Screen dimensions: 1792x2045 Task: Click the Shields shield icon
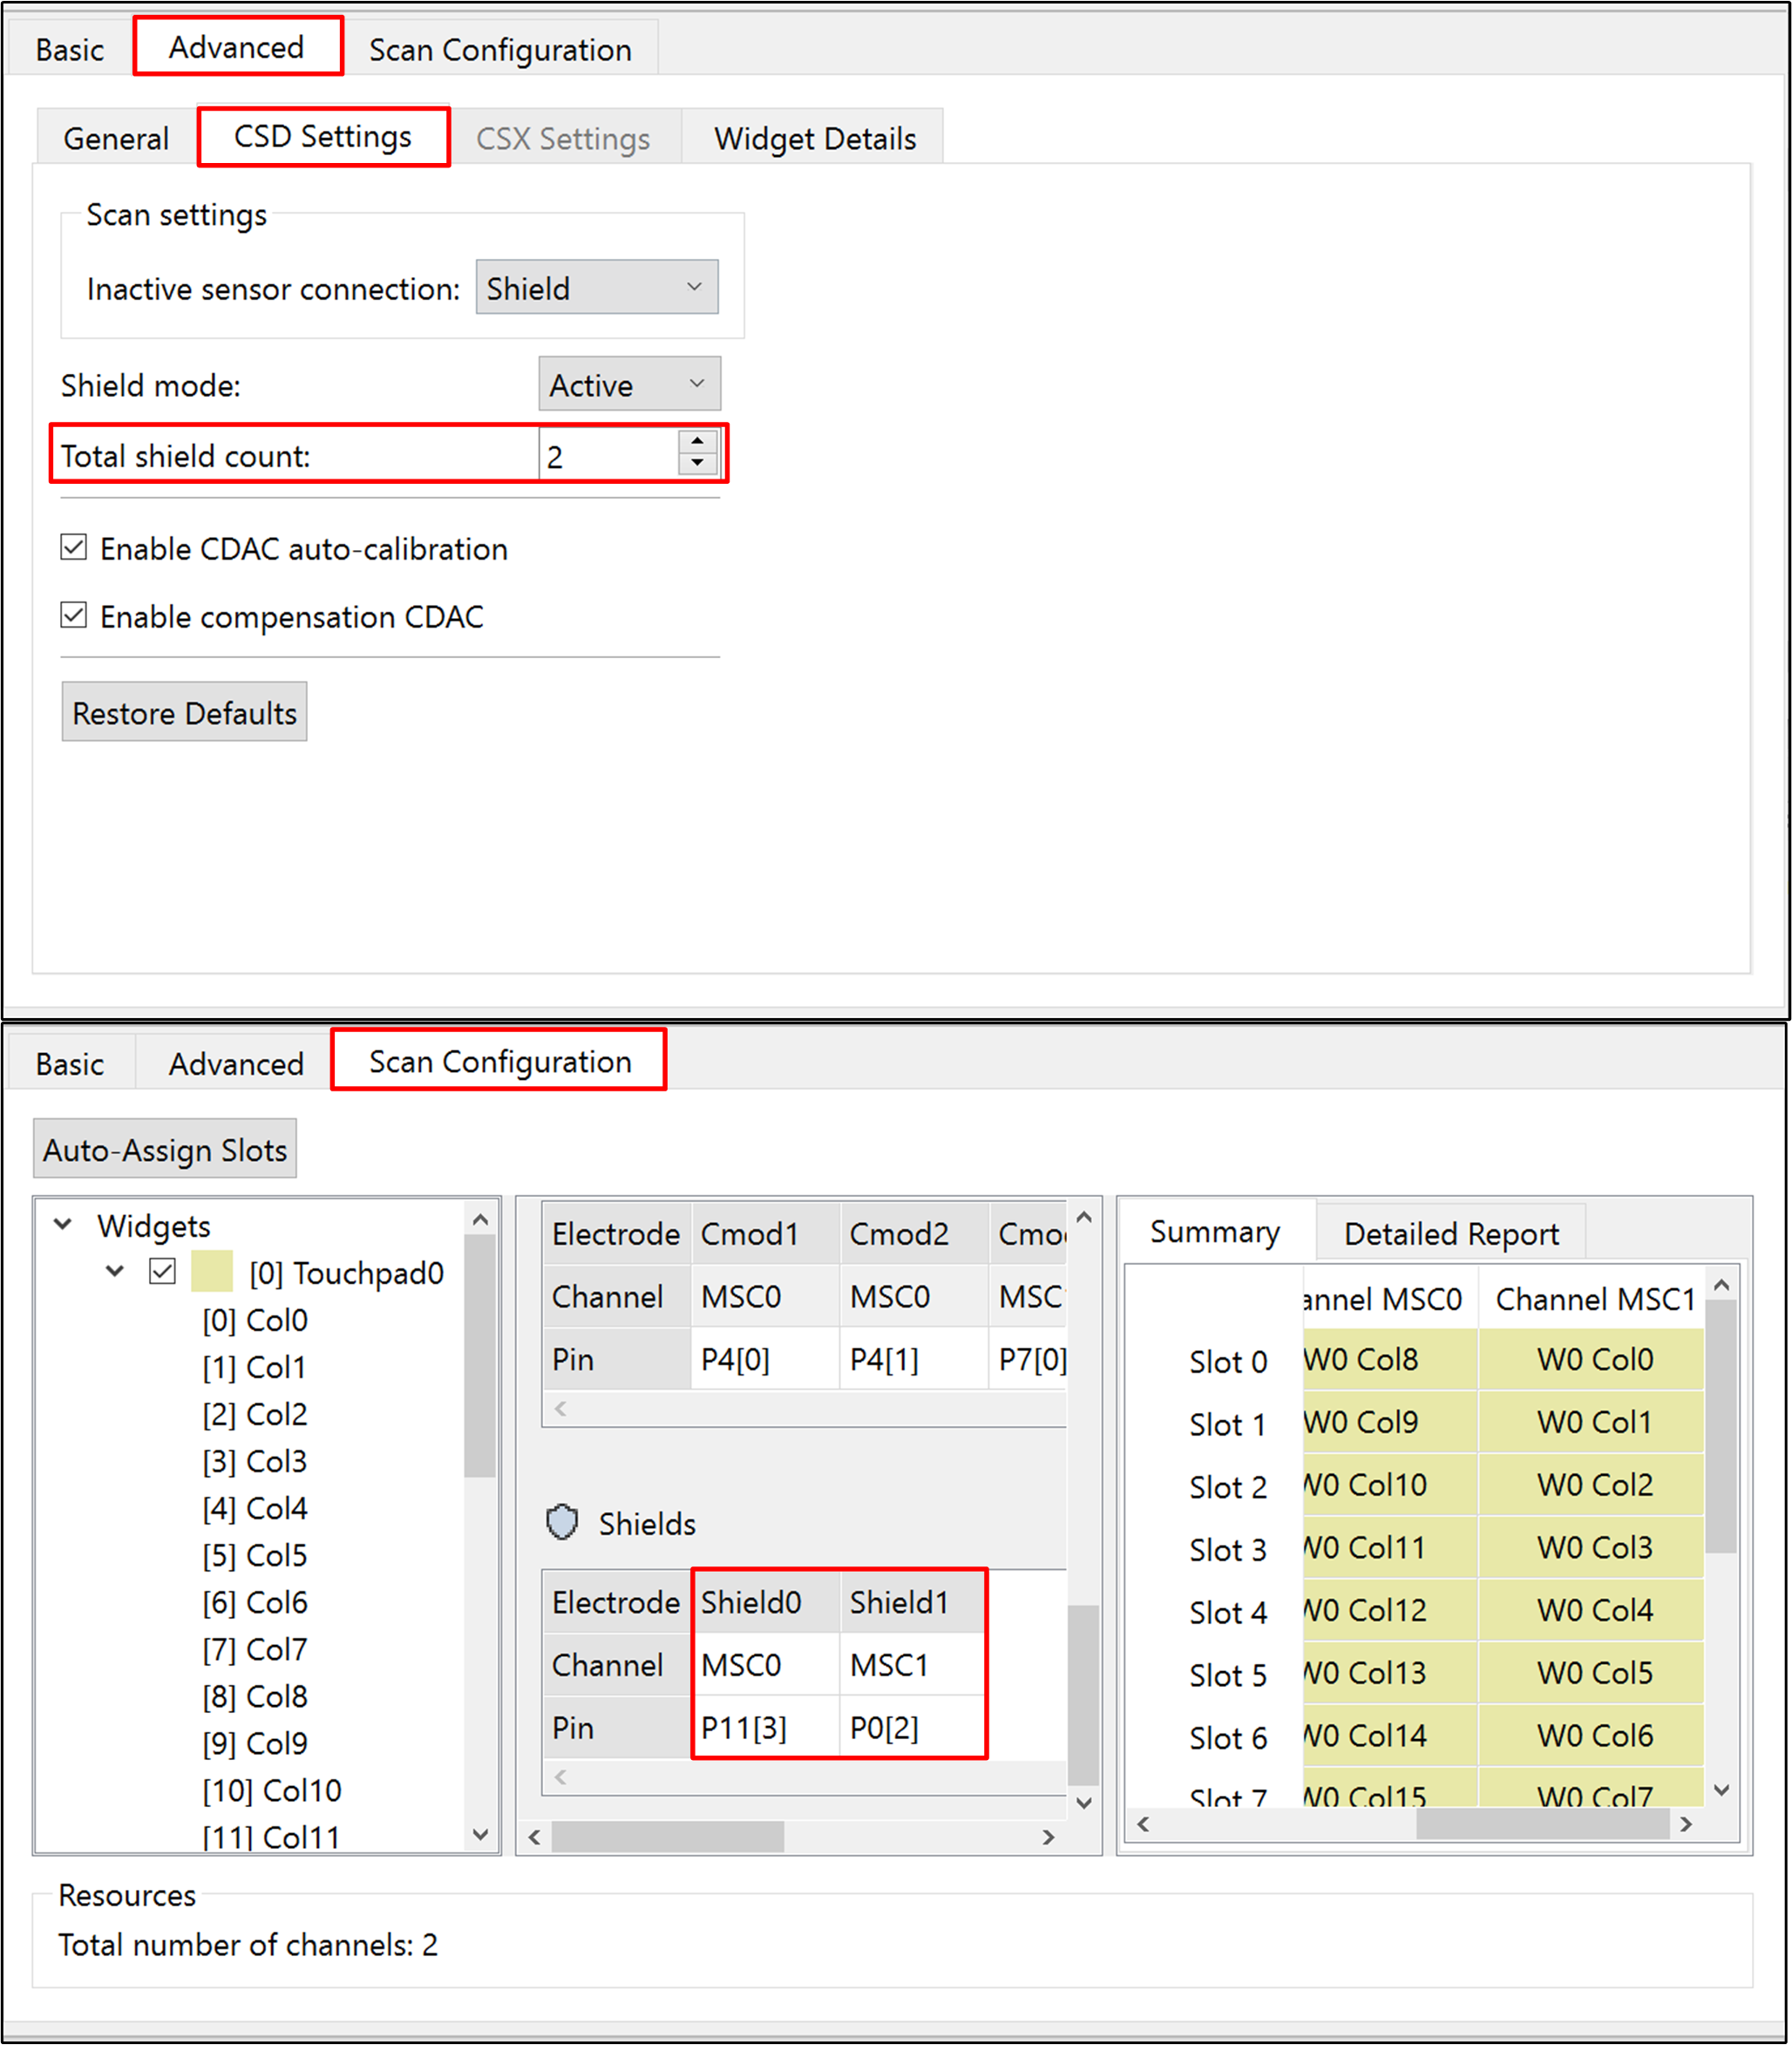(x=562, y=1522)
